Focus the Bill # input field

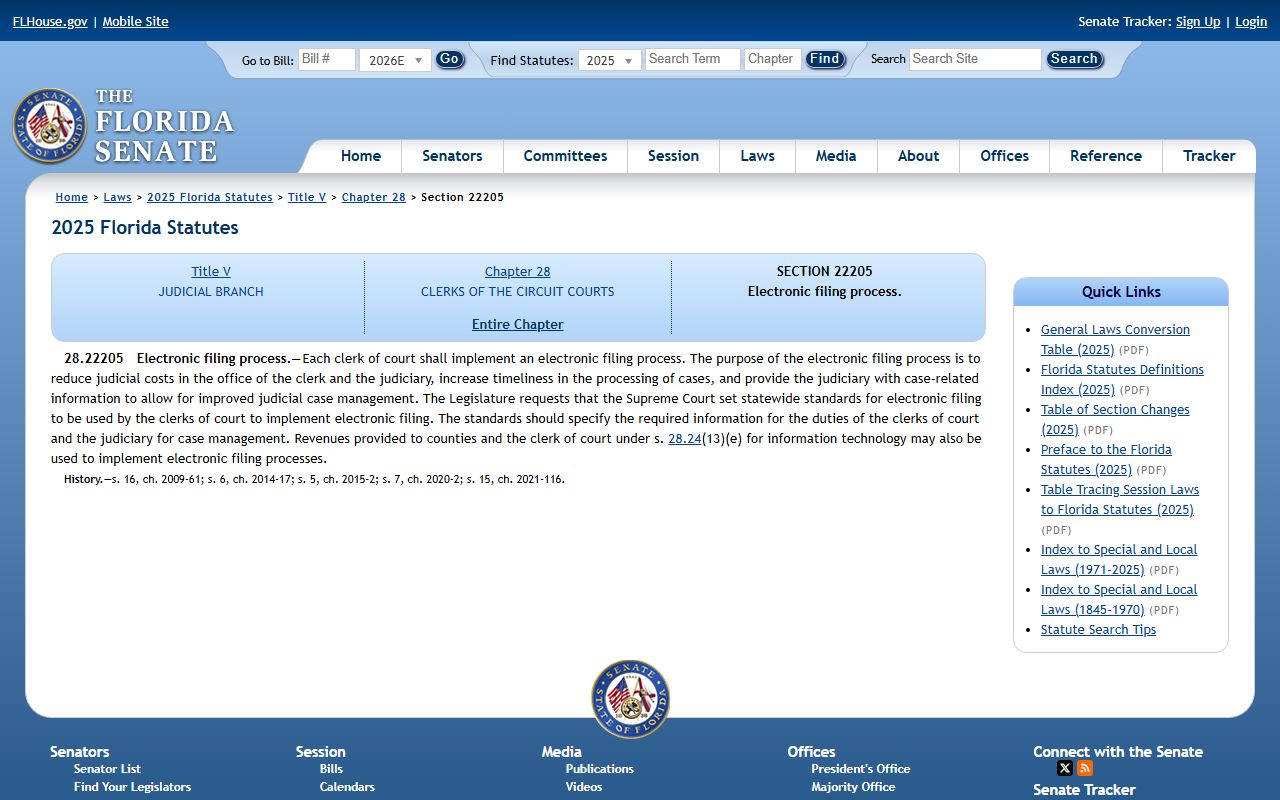pos(327,59)
